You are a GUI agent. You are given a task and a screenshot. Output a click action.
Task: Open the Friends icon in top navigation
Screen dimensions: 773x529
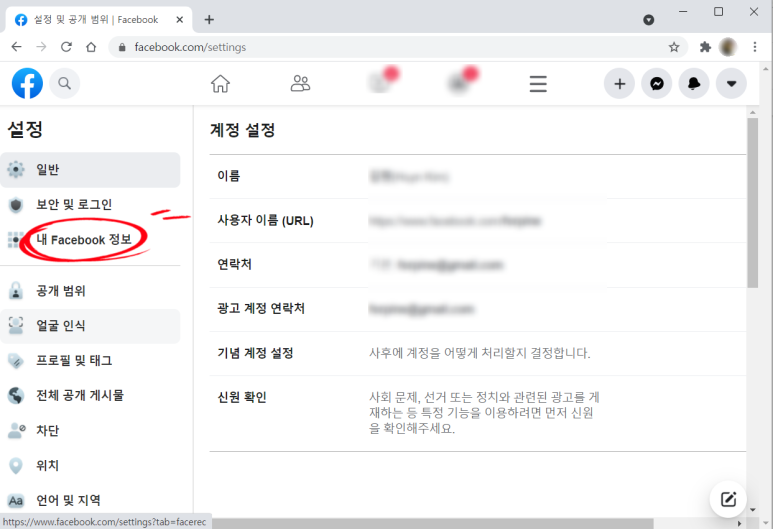pyautogui.click(x=300, y=84)
